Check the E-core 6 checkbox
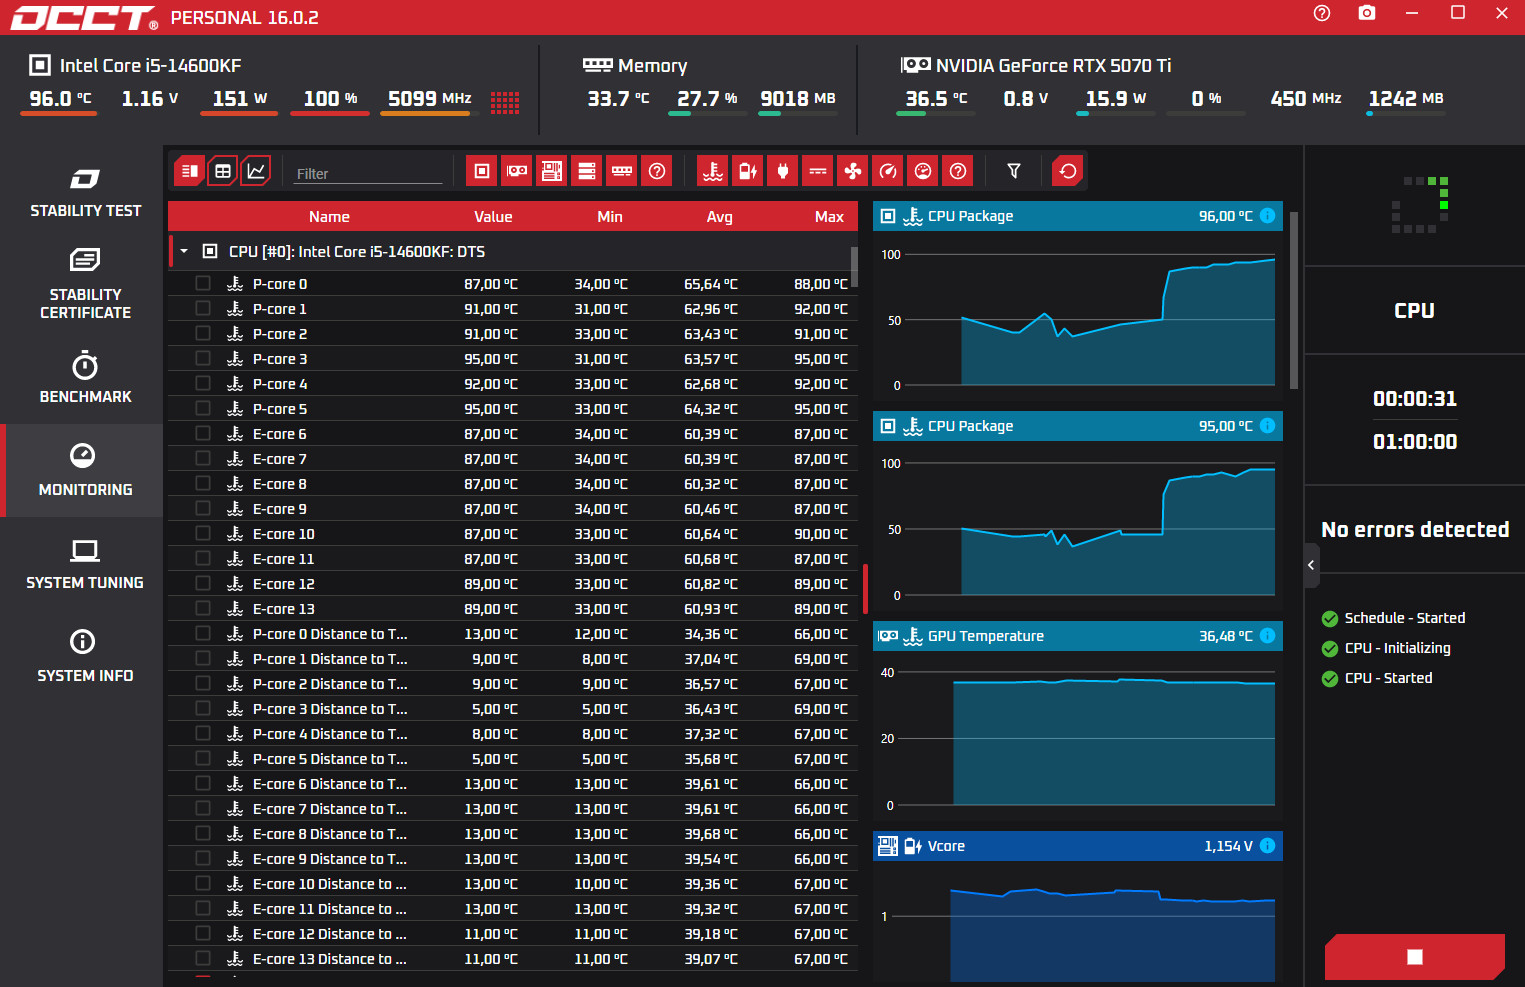 pyautogui.click(x=203, y=433)
